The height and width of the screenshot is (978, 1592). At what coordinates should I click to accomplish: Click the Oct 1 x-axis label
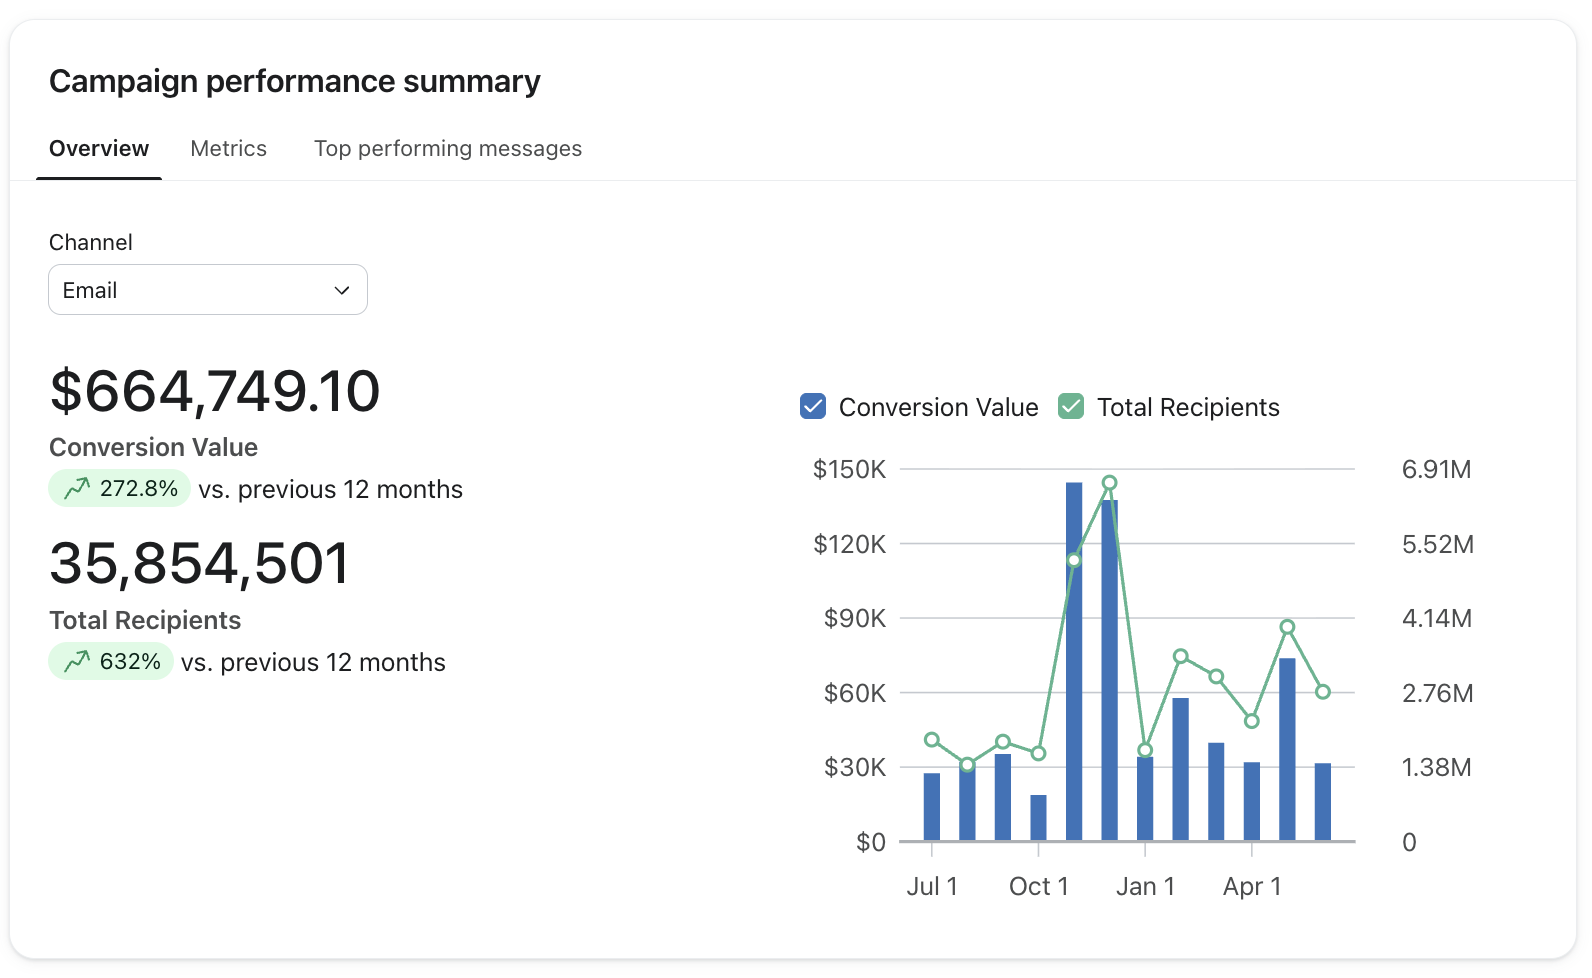1038,886
